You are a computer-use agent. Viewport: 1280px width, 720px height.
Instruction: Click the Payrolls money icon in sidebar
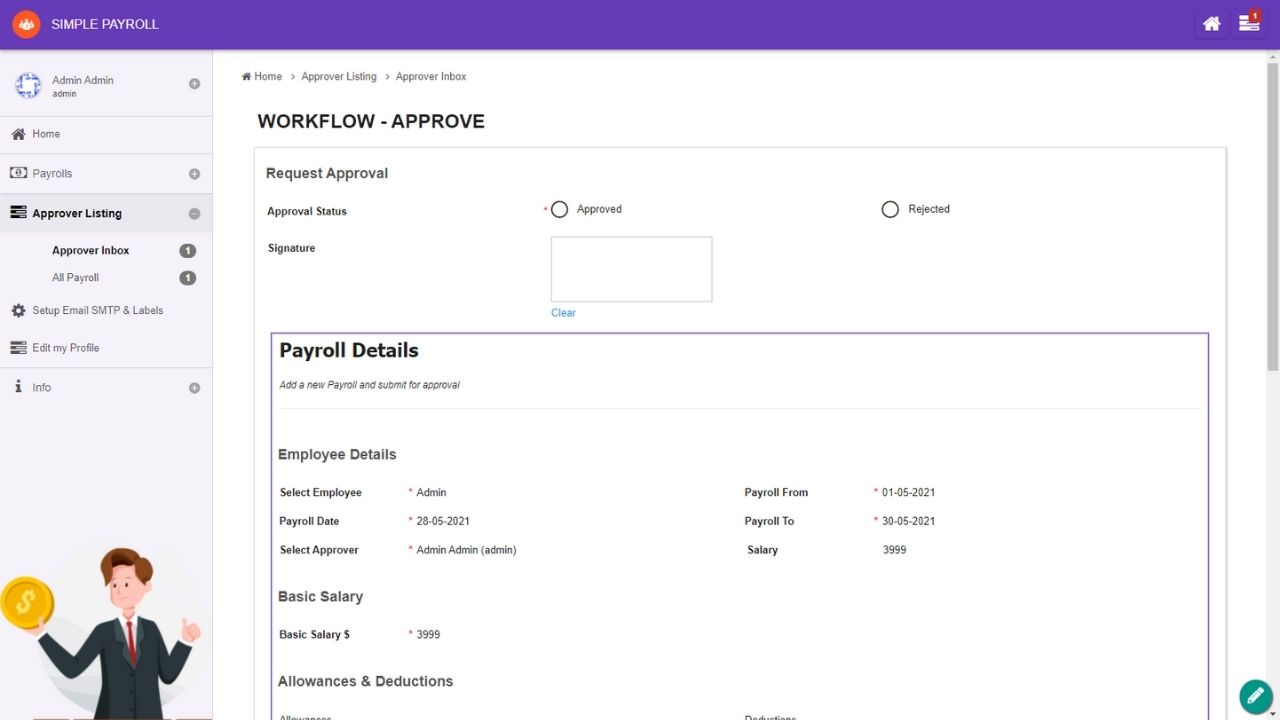point(18,173)
